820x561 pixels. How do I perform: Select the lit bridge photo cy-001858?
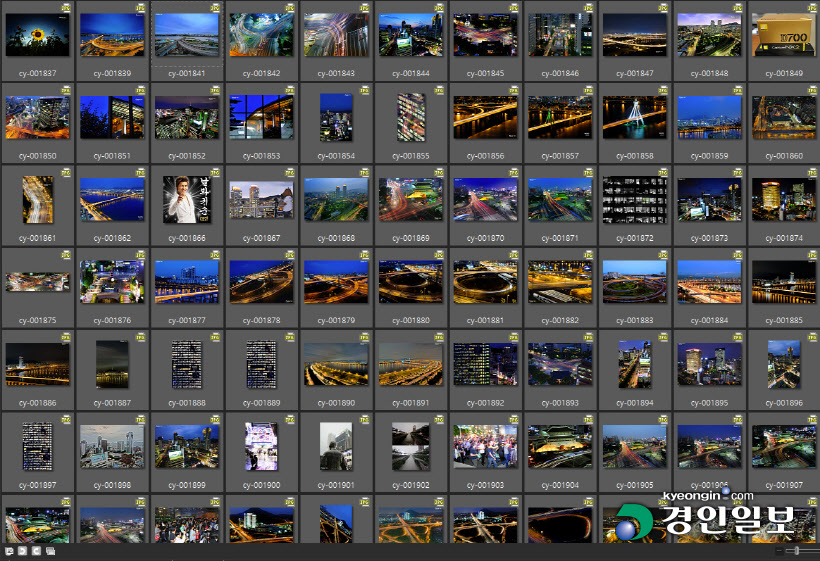tap(633, 117)
